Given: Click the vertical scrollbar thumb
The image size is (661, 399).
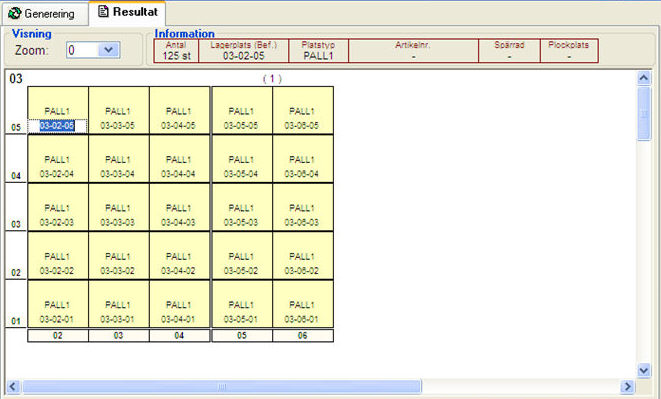Looking at the screenshot, I should (644, 113).
